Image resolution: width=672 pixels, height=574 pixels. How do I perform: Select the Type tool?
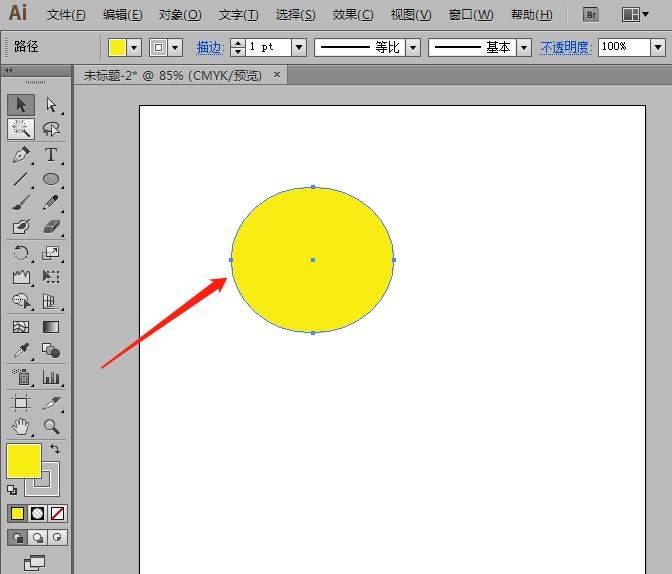(x=51, y=155)
